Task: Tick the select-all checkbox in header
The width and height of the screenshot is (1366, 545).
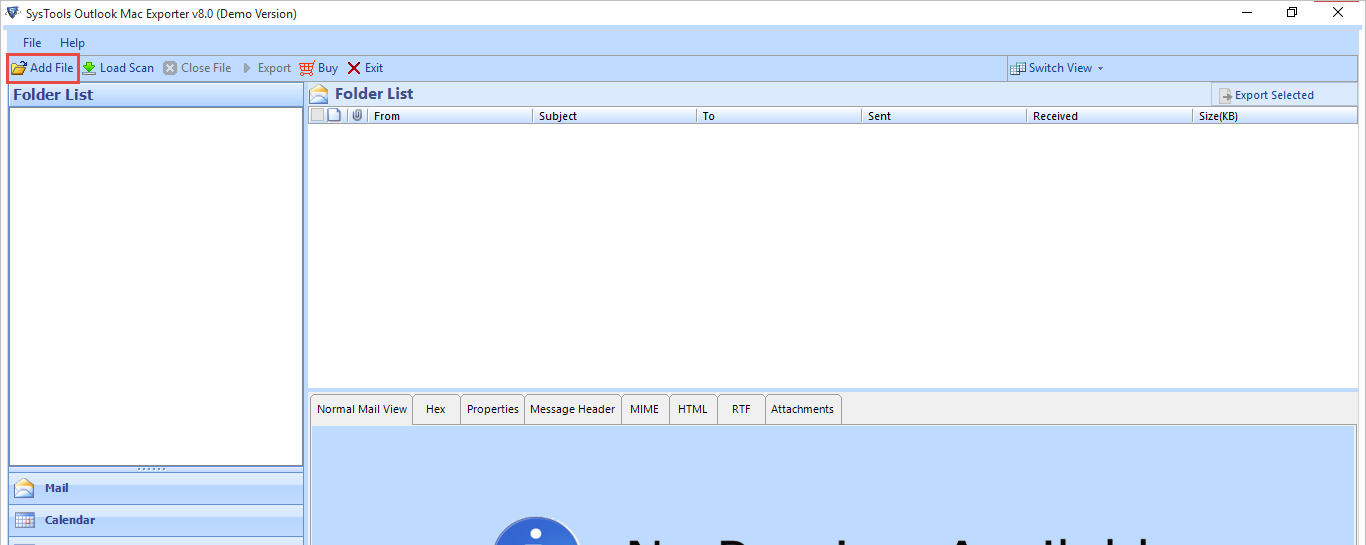Action: pyautogui.click(x=317, y=115)
